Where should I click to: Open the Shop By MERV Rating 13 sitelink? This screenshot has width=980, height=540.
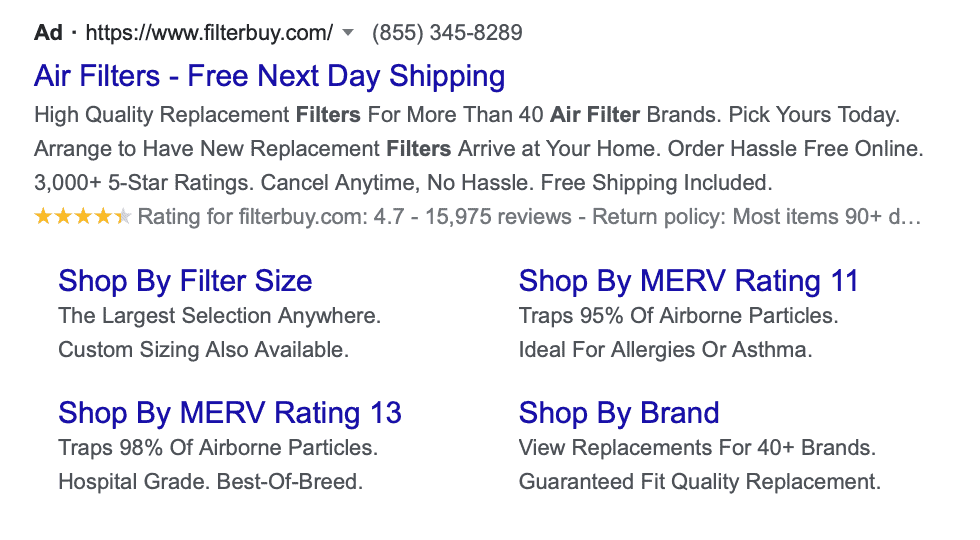tap(230, 412)
